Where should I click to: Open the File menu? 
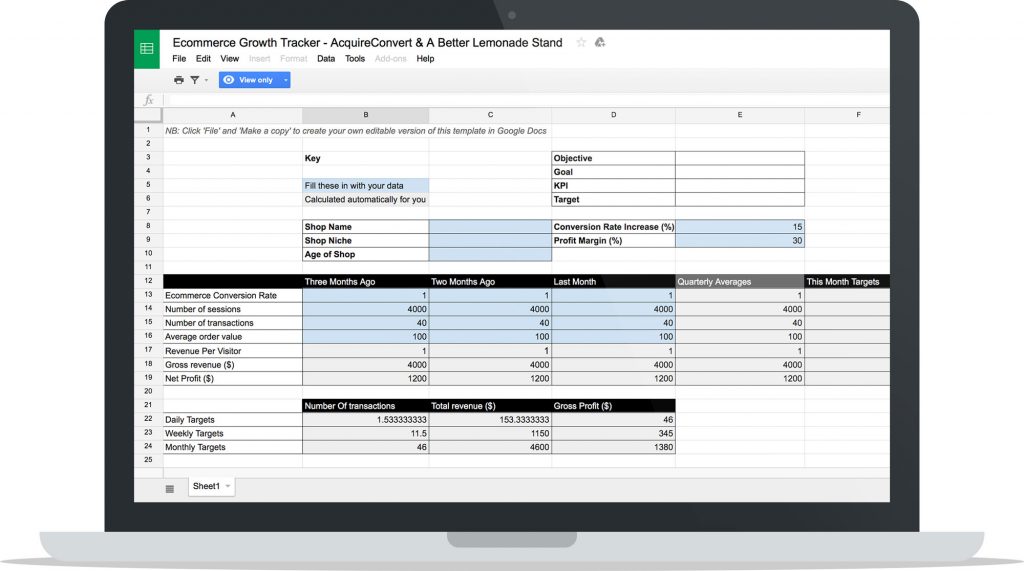(x=179, y=59)
